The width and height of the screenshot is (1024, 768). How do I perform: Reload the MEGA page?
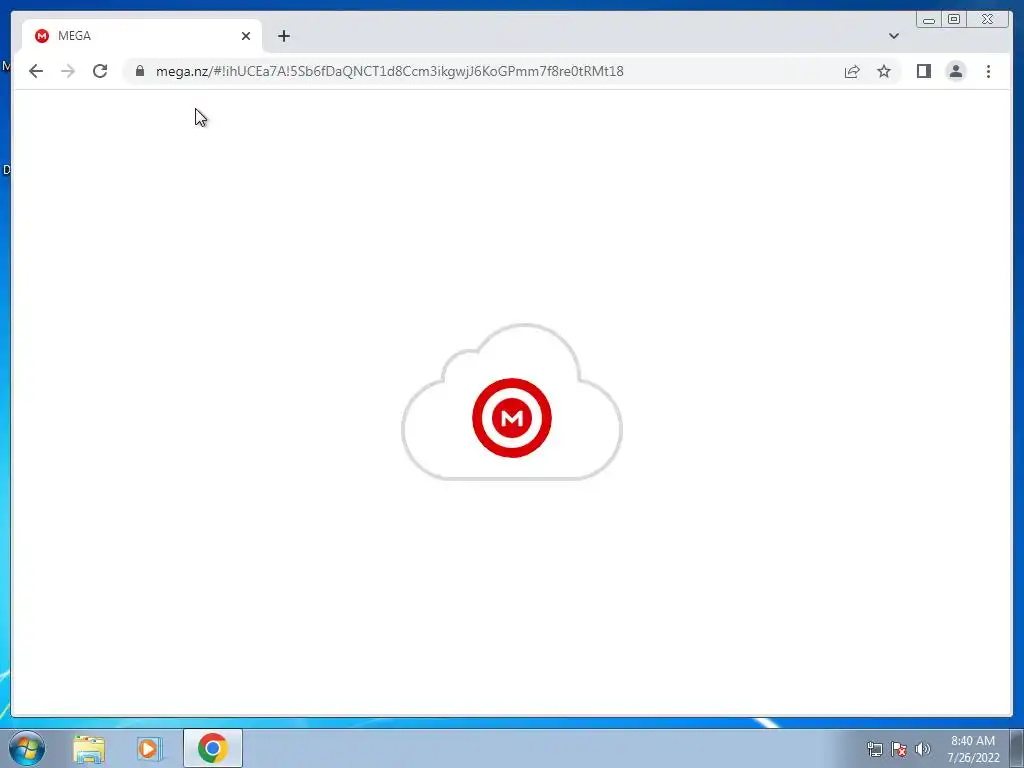point(100,71)
